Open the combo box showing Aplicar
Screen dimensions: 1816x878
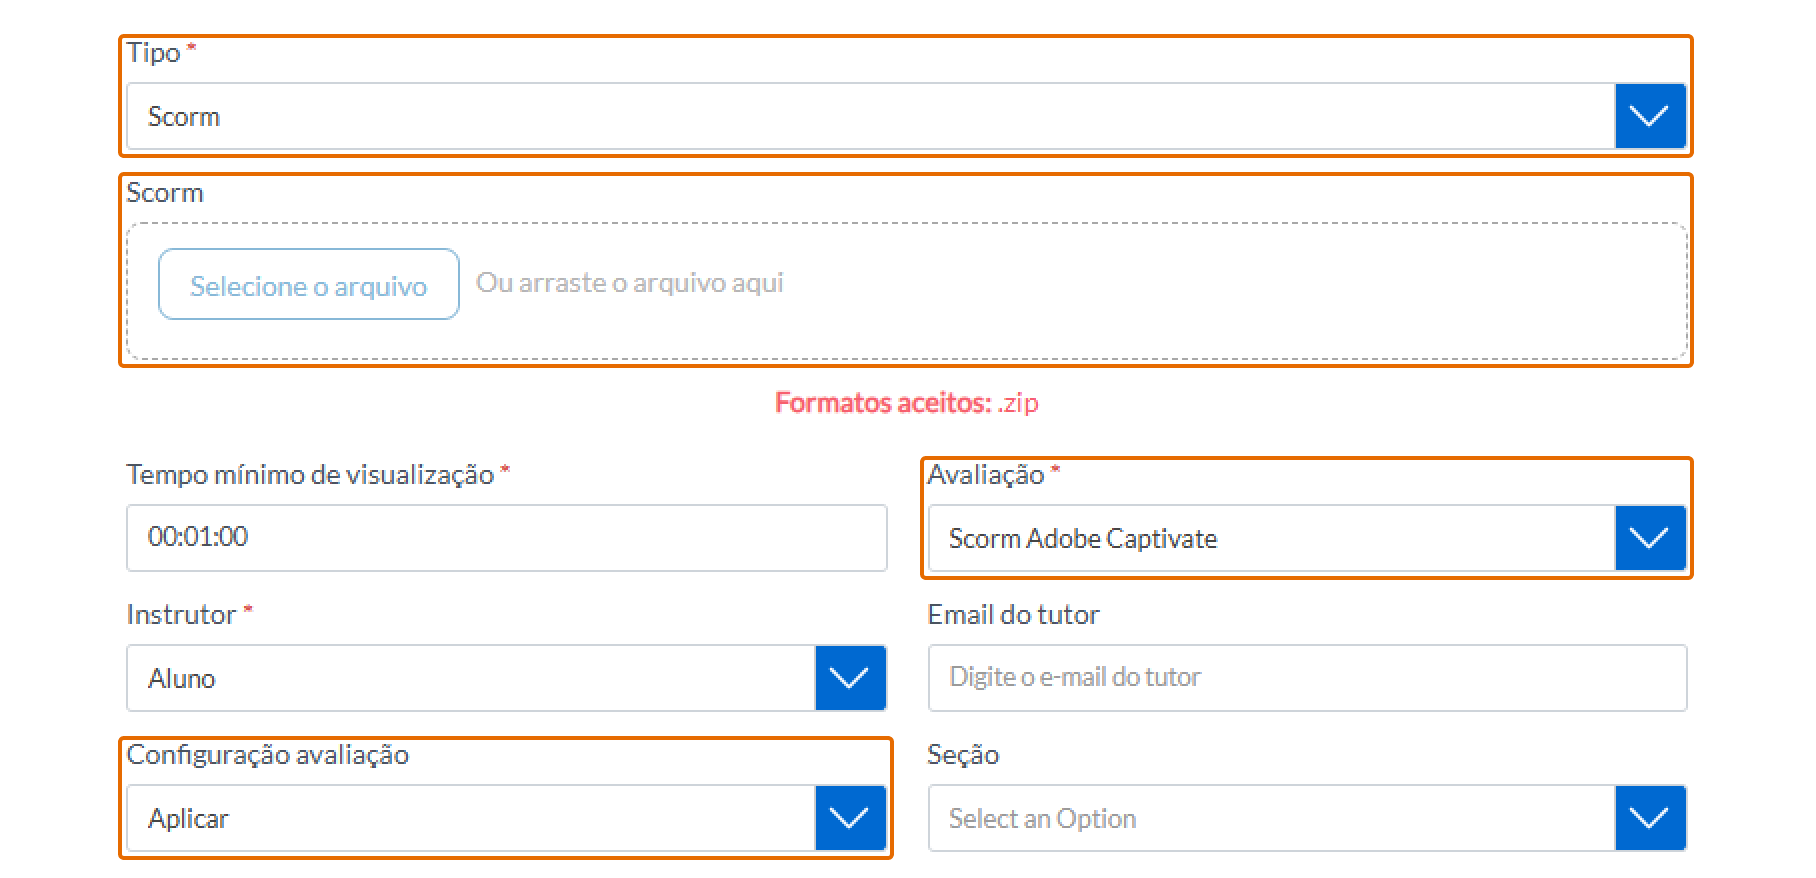pyautogui.click(x=470, y=819)
